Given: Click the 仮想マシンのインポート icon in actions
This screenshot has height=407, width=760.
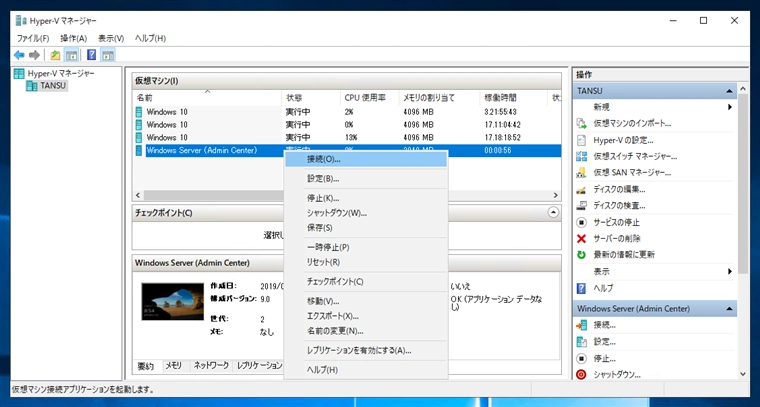Looking at the screenshot, I should click(x=581, y=124).
